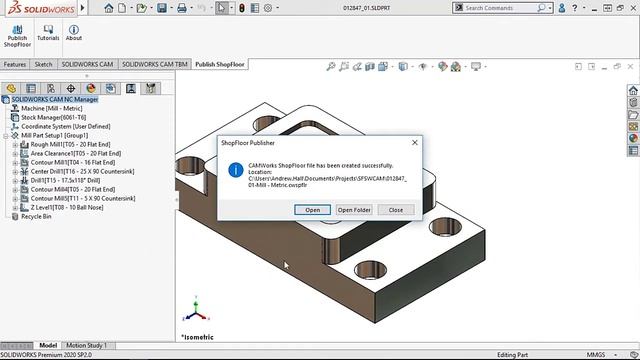The width and height of the screenshot is (640, 360).
Task: Open the Tutorials icon
Action: coord(48,33)
